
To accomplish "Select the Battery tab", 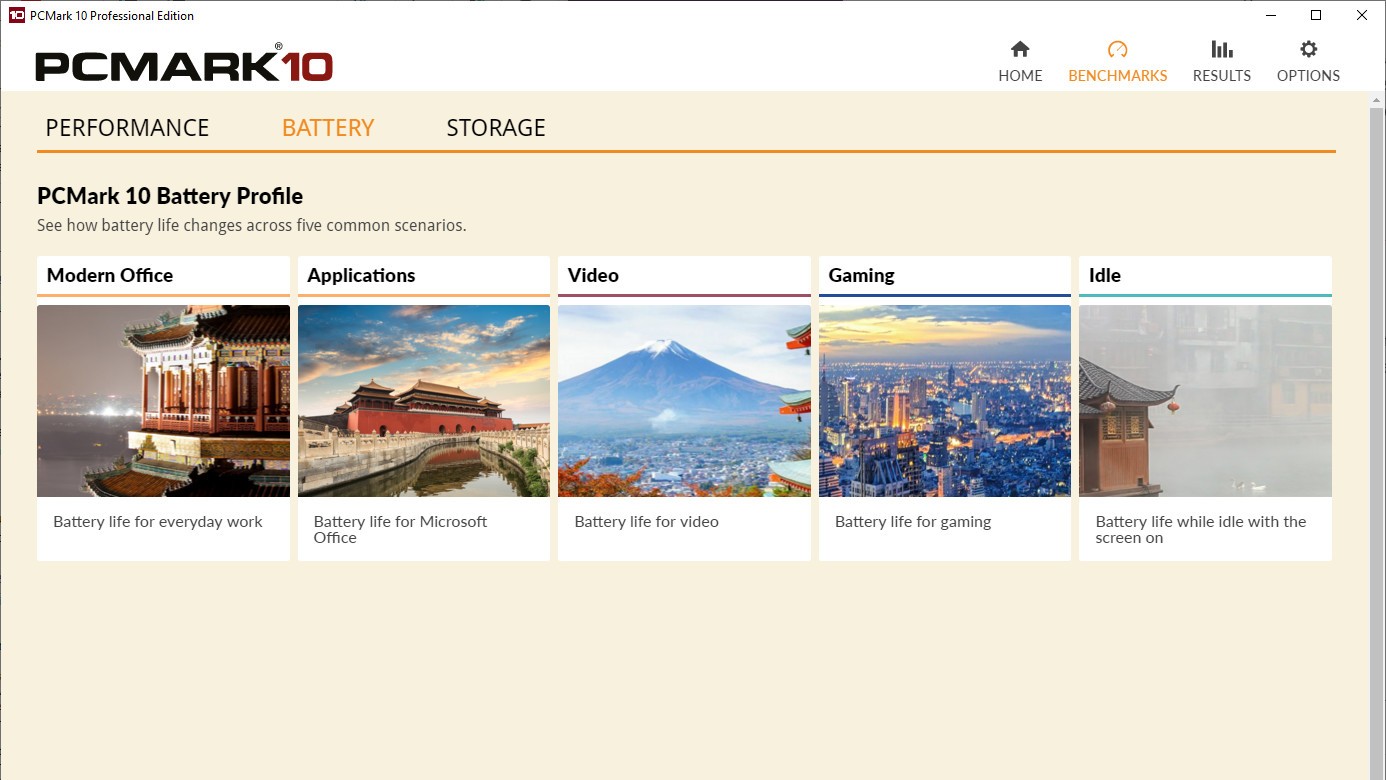I will (x=328, y=128).
